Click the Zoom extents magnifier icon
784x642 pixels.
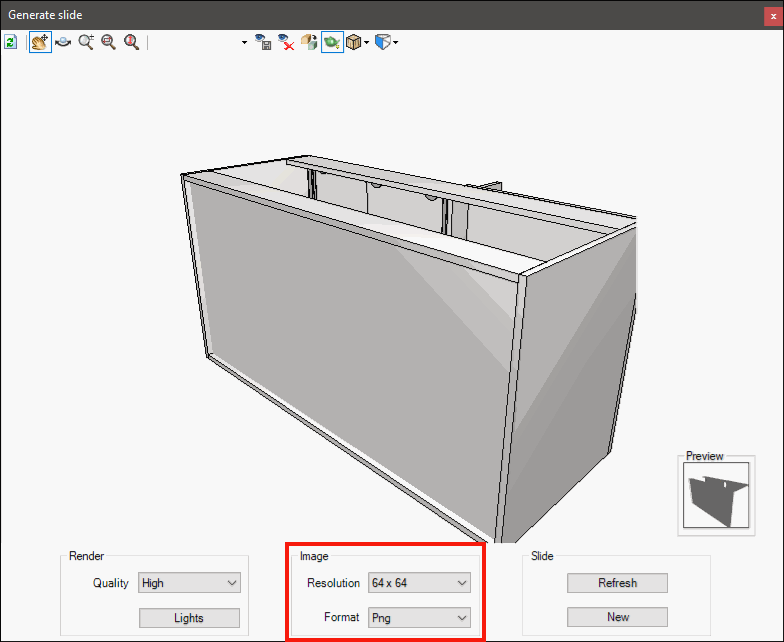(132, 42)
